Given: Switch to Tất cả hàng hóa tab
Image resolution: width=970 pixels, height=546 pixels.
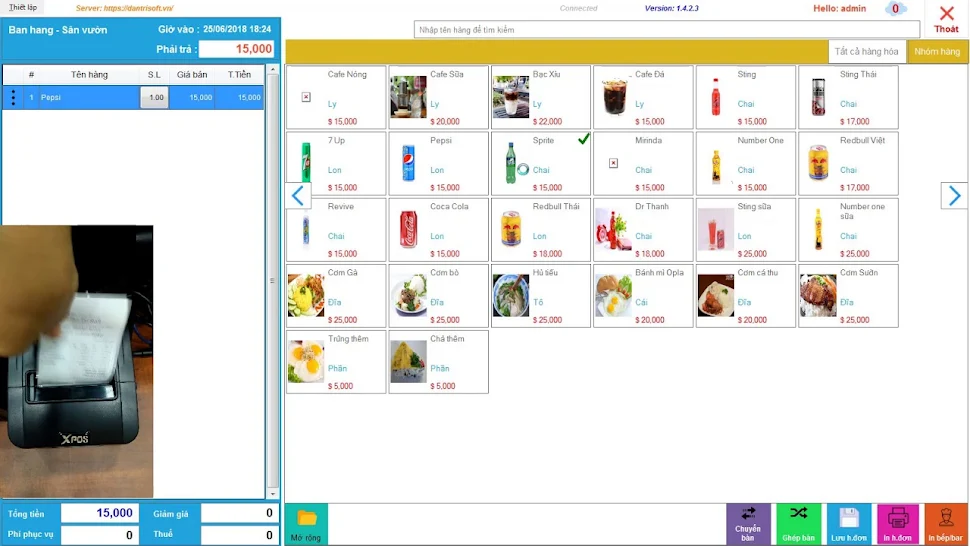Looking at the screenshot, I should [866, 51].
